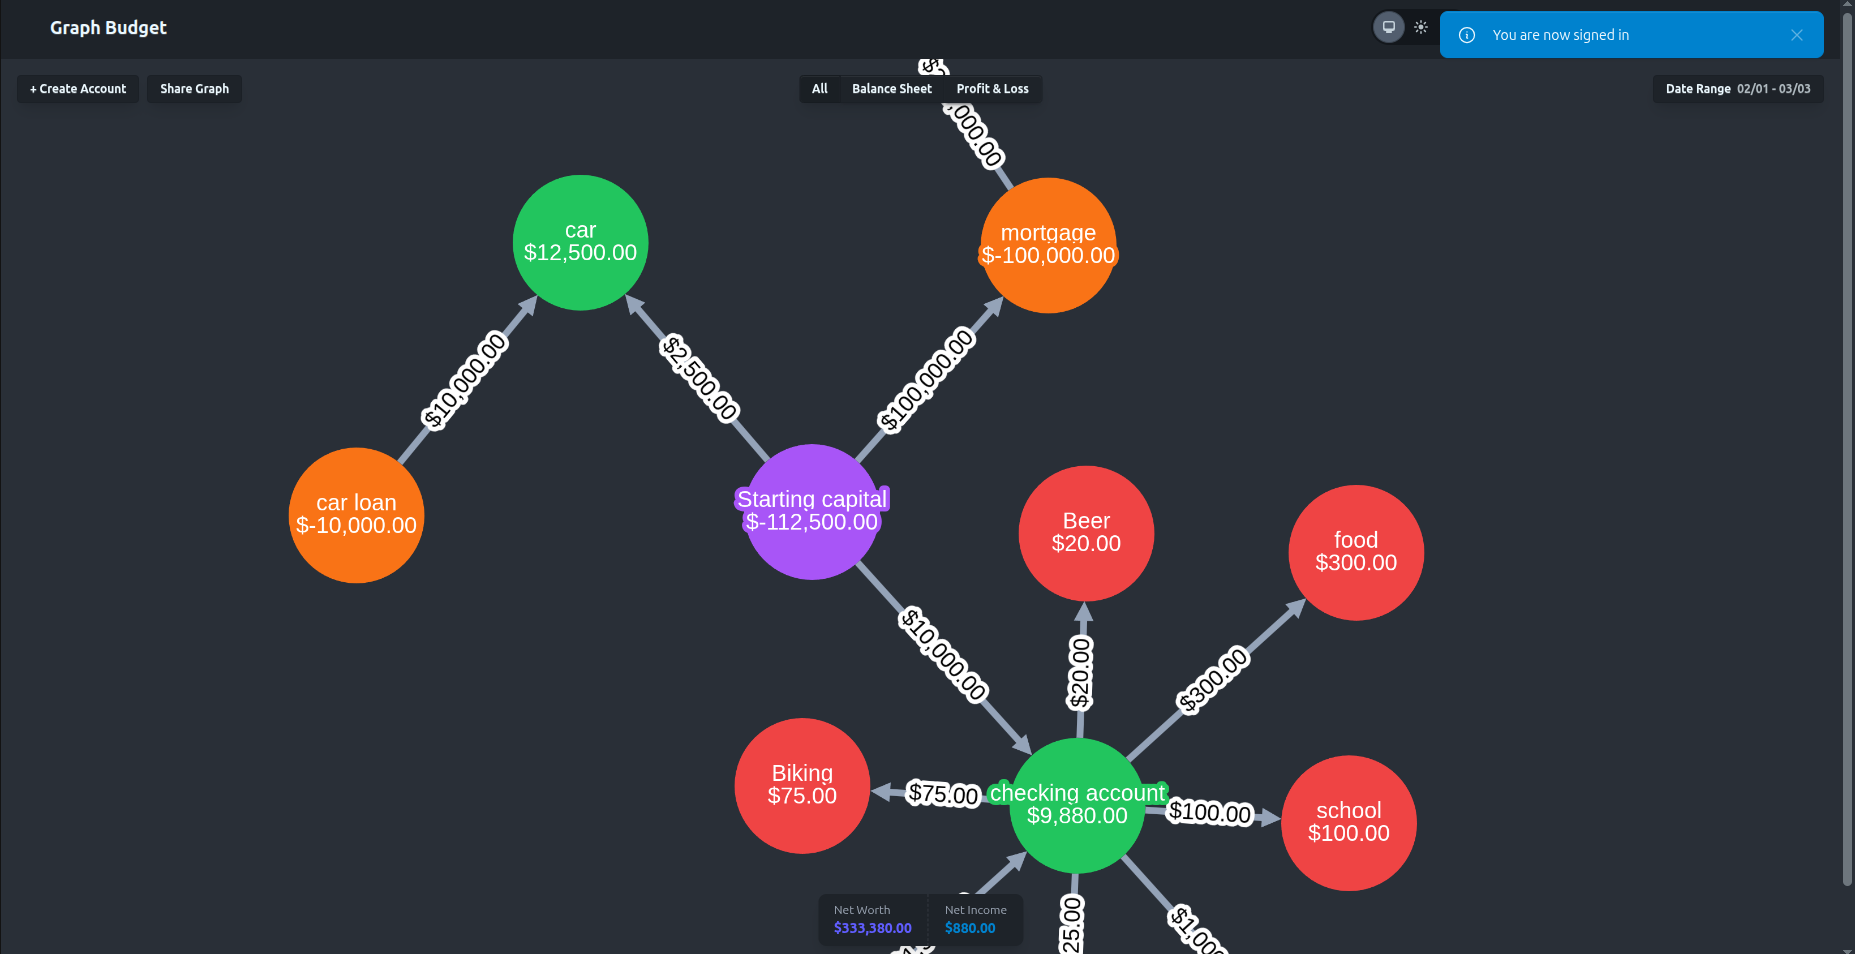Open the Date Range picker showing 02/01 - 03/03
Viewport: 1855px width, 954px height.
(x=1737, y=88)
